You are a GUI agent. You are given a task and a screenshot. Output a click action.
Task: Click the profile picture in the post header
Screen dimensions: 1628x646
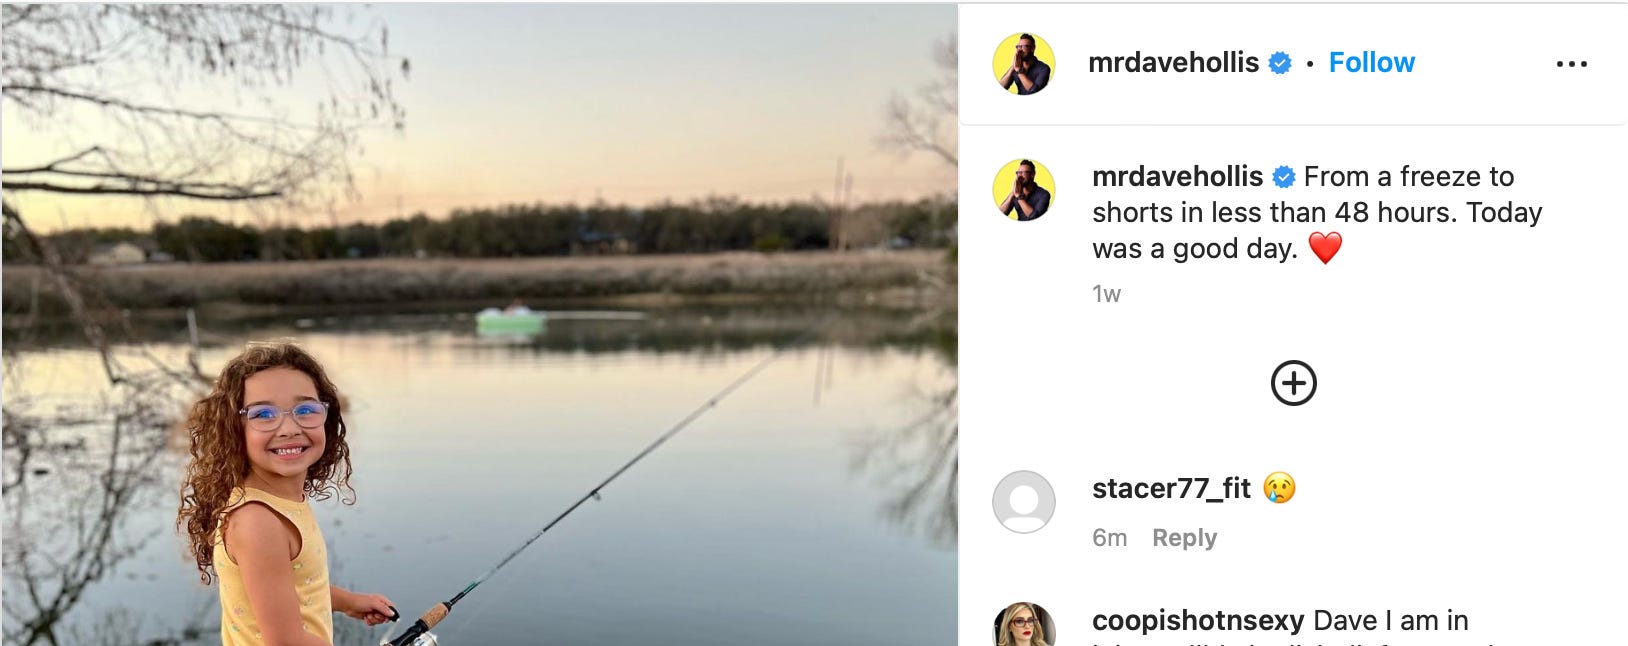1023,64
